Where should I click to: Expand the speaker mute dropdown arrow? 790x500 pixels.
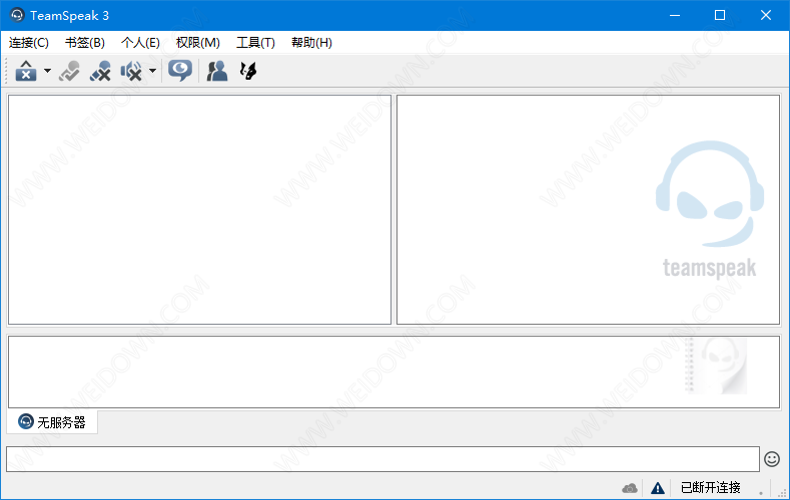152,71
